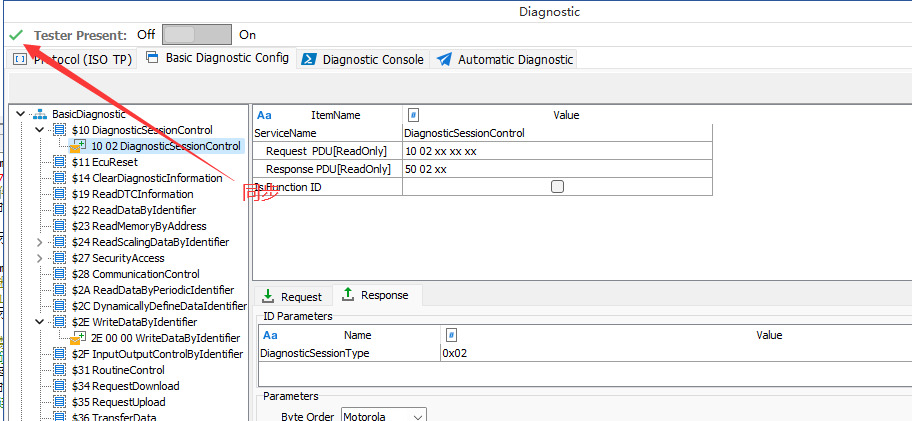This screenshot has width=912, height=421.
Task: Select the 10 02 DiagnosticSessionControl item
Action: 165,146
